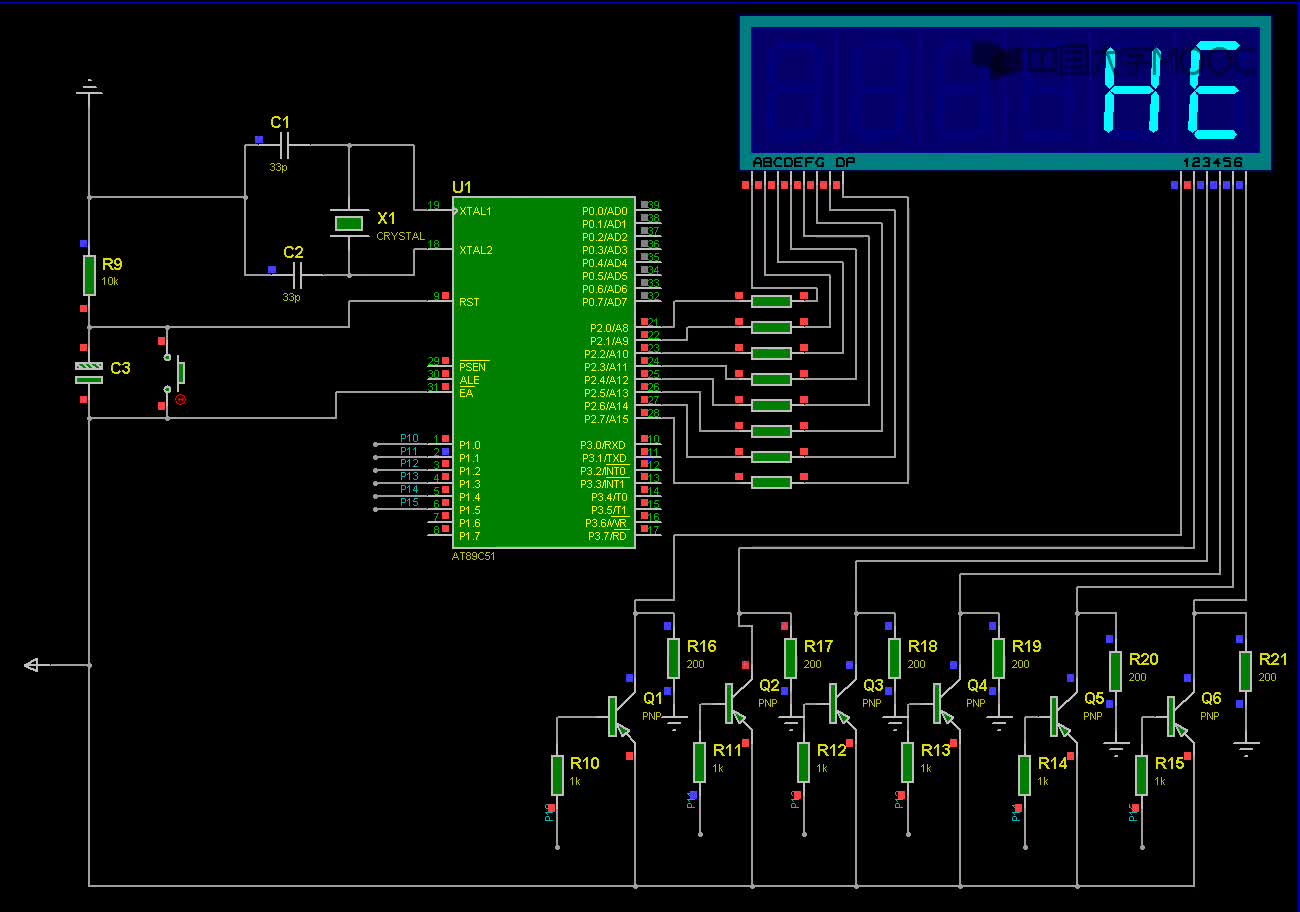Click the CRYSTAL value text

[400, 236]
